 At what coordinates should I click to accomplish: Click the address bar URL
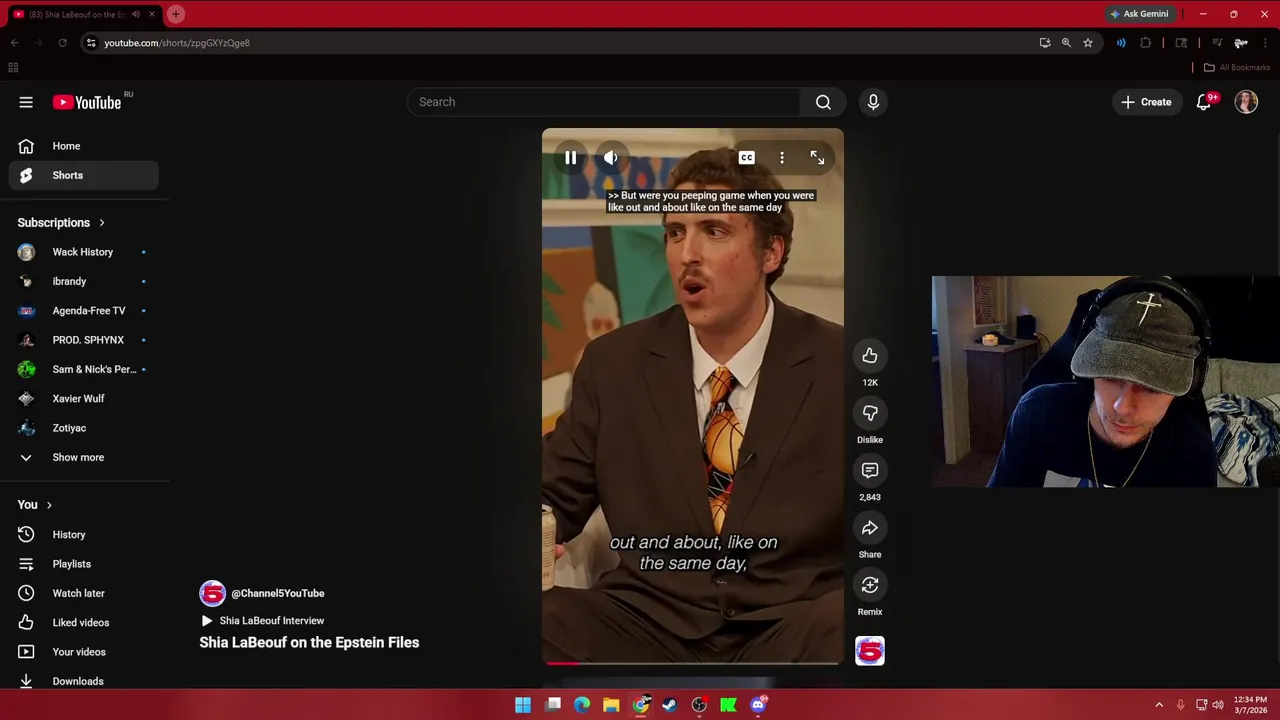pos(177,43)
